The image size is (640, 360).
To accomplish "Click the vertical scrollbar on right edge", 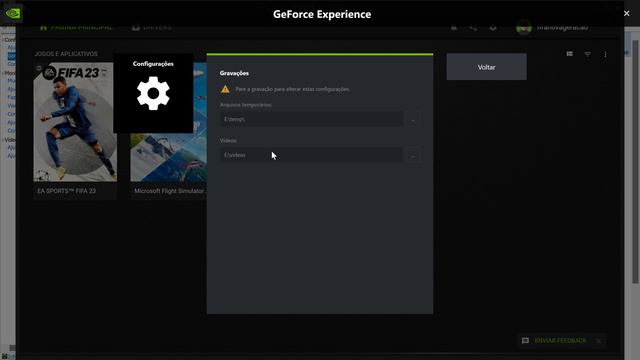I will pos(636,161).
